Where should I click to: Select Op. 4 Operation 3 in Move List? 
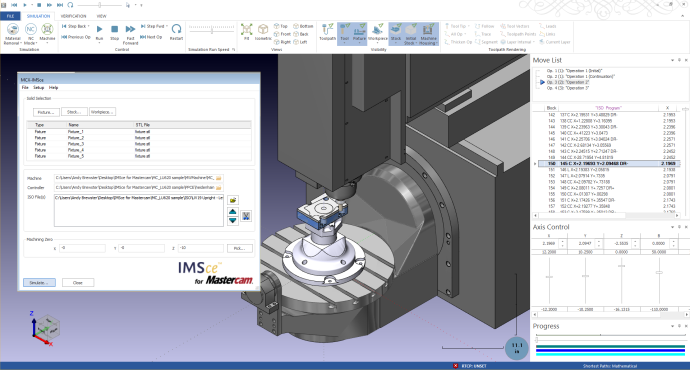coord(568,88)
